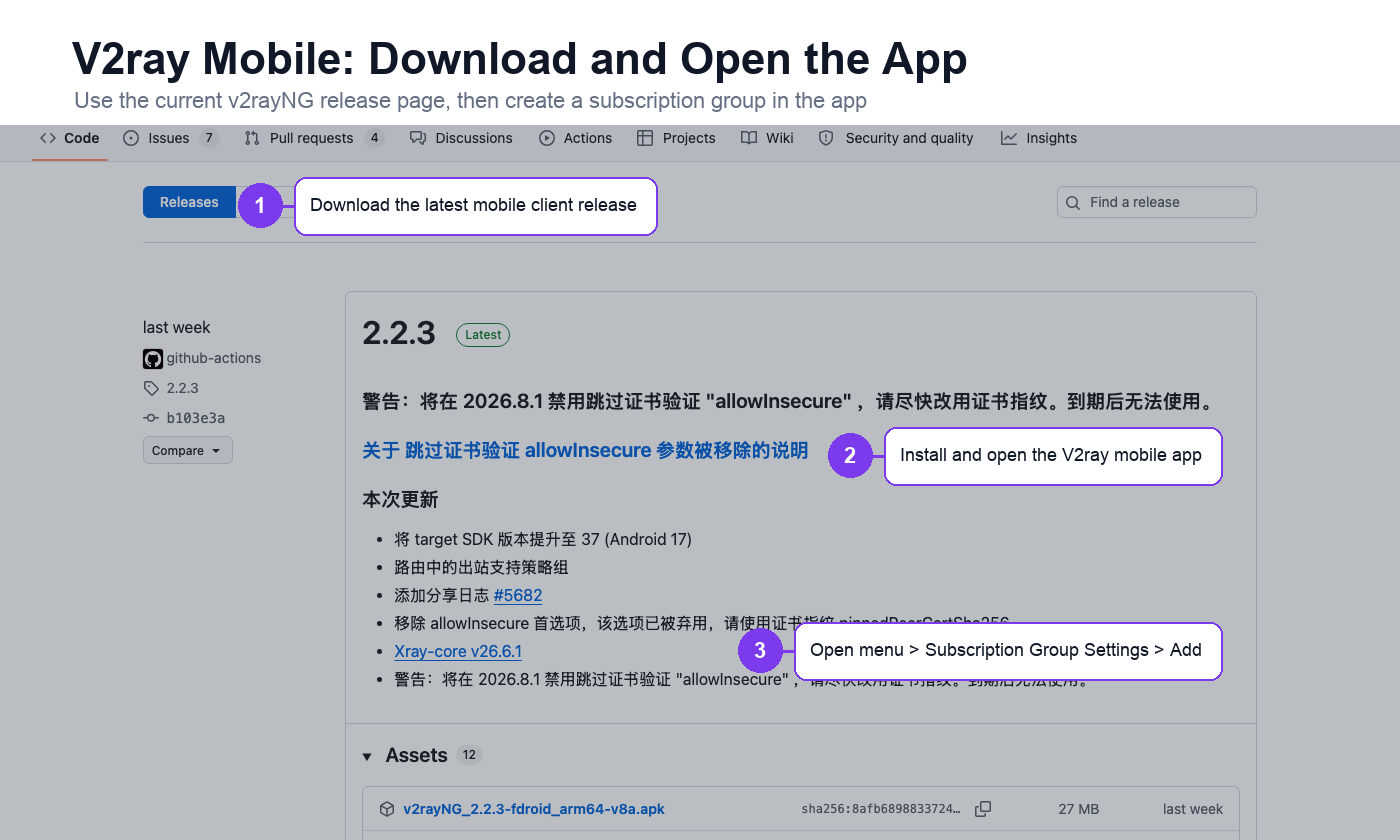
Task: Click the 27 MB file size
Action: pos(1079,809)
